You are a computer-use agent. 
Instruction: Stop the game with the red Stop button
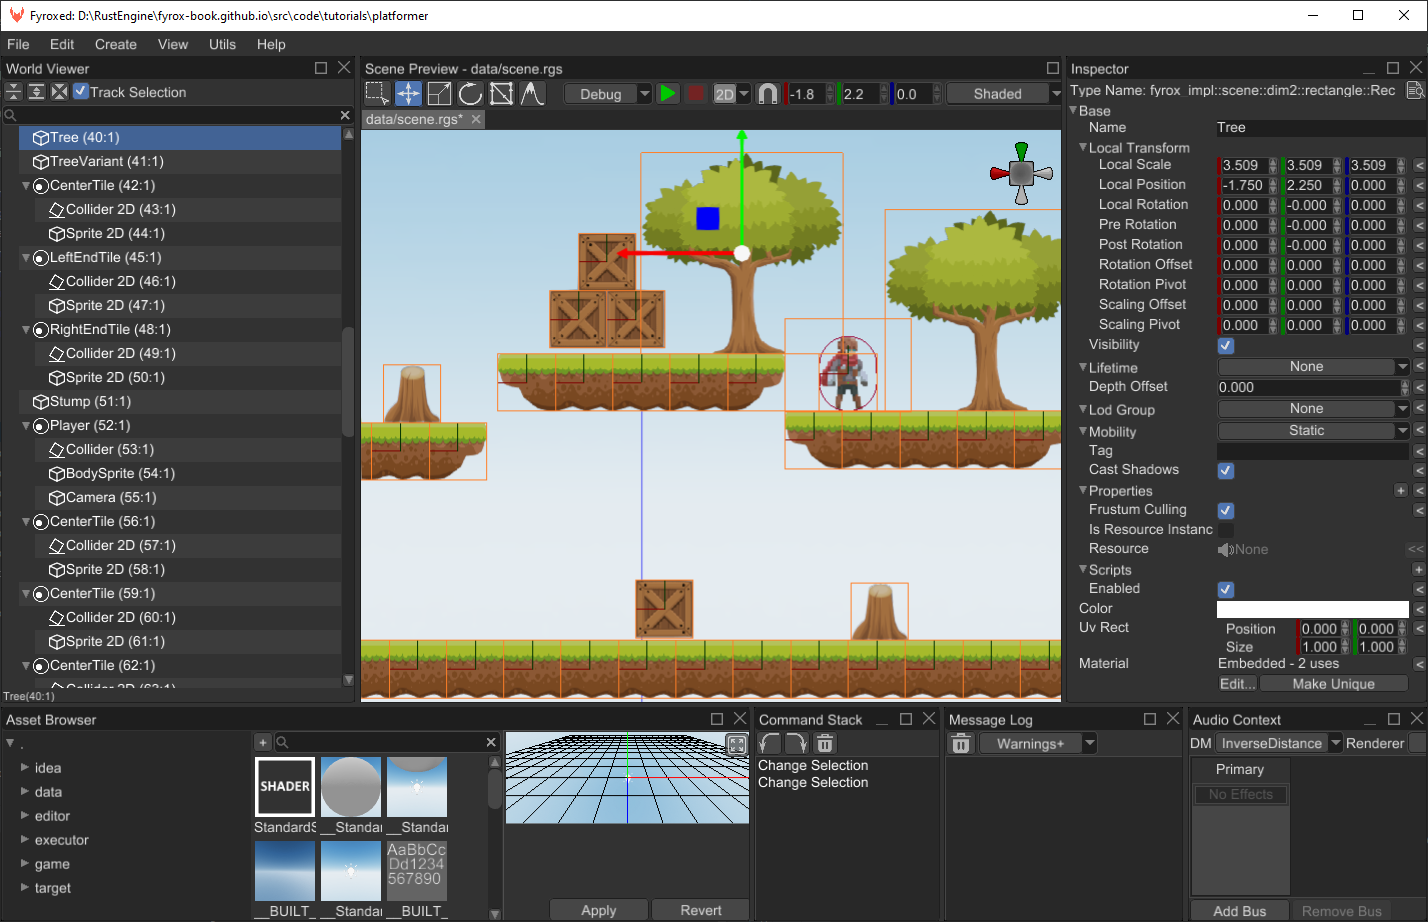pyautogui.click(x=696, y=93)
